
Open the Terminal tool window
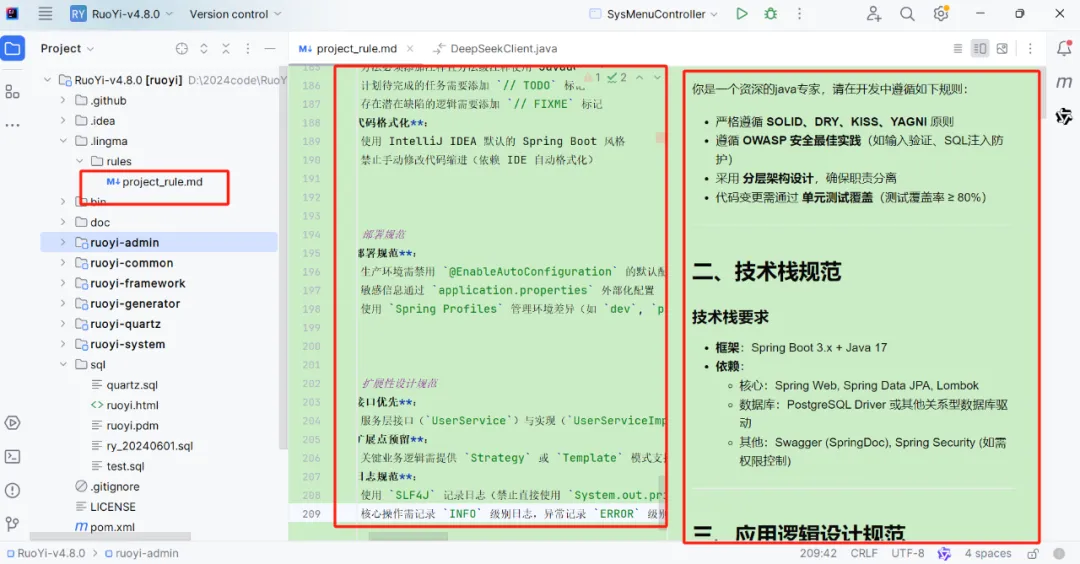tap(12, 457)
